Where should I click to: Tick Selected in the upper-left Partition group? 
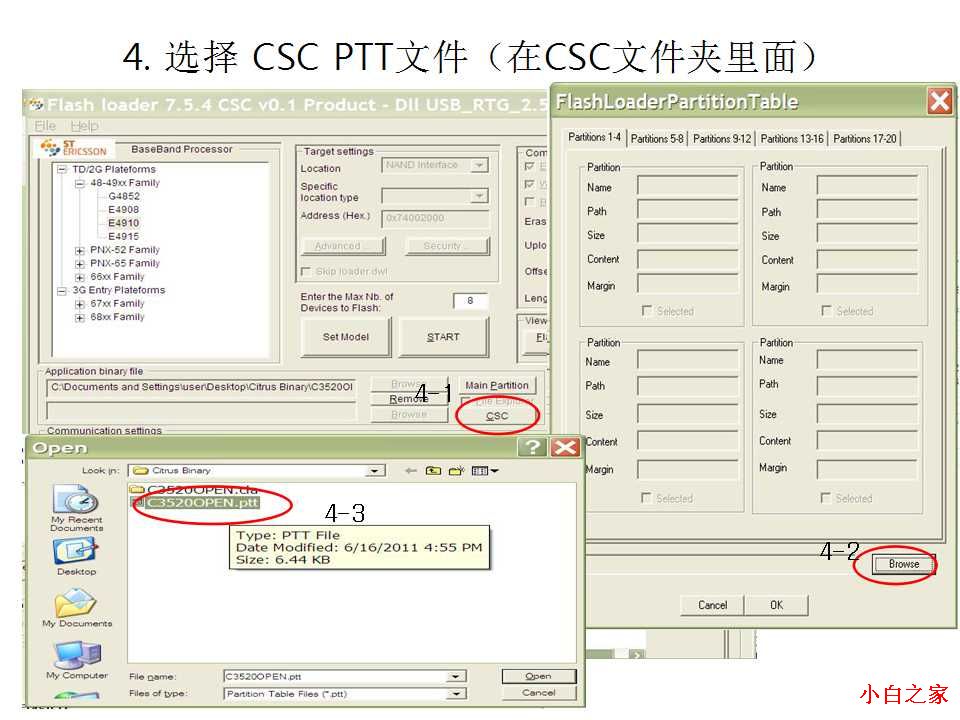647,310
